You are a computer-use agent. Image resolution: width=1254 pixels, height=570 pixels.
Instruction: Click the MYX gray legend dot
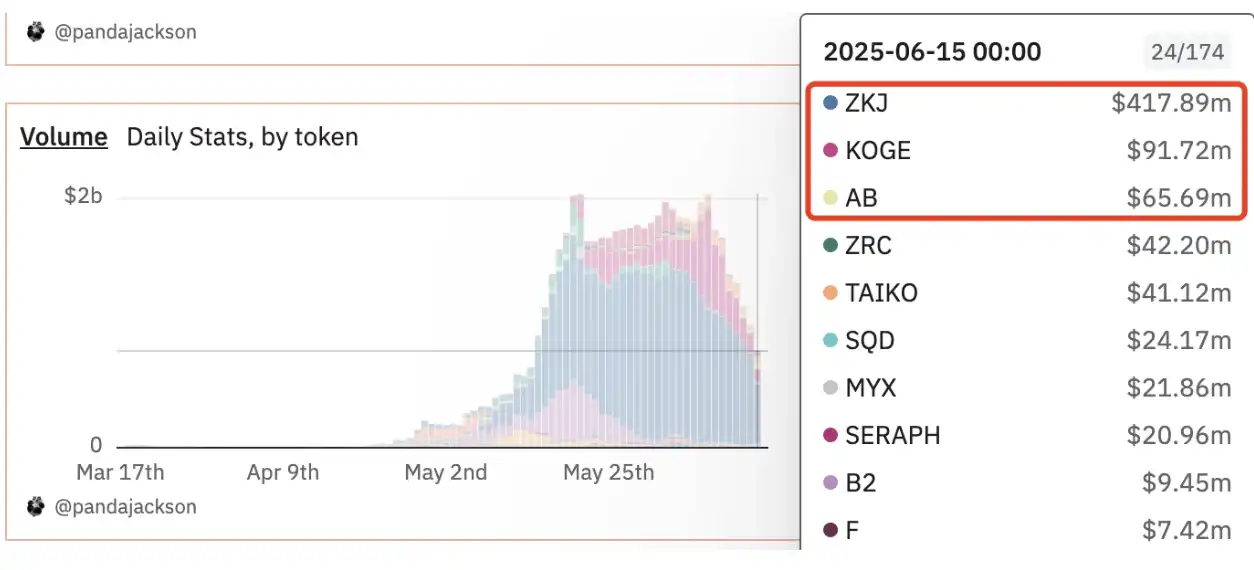coord(830,388)
